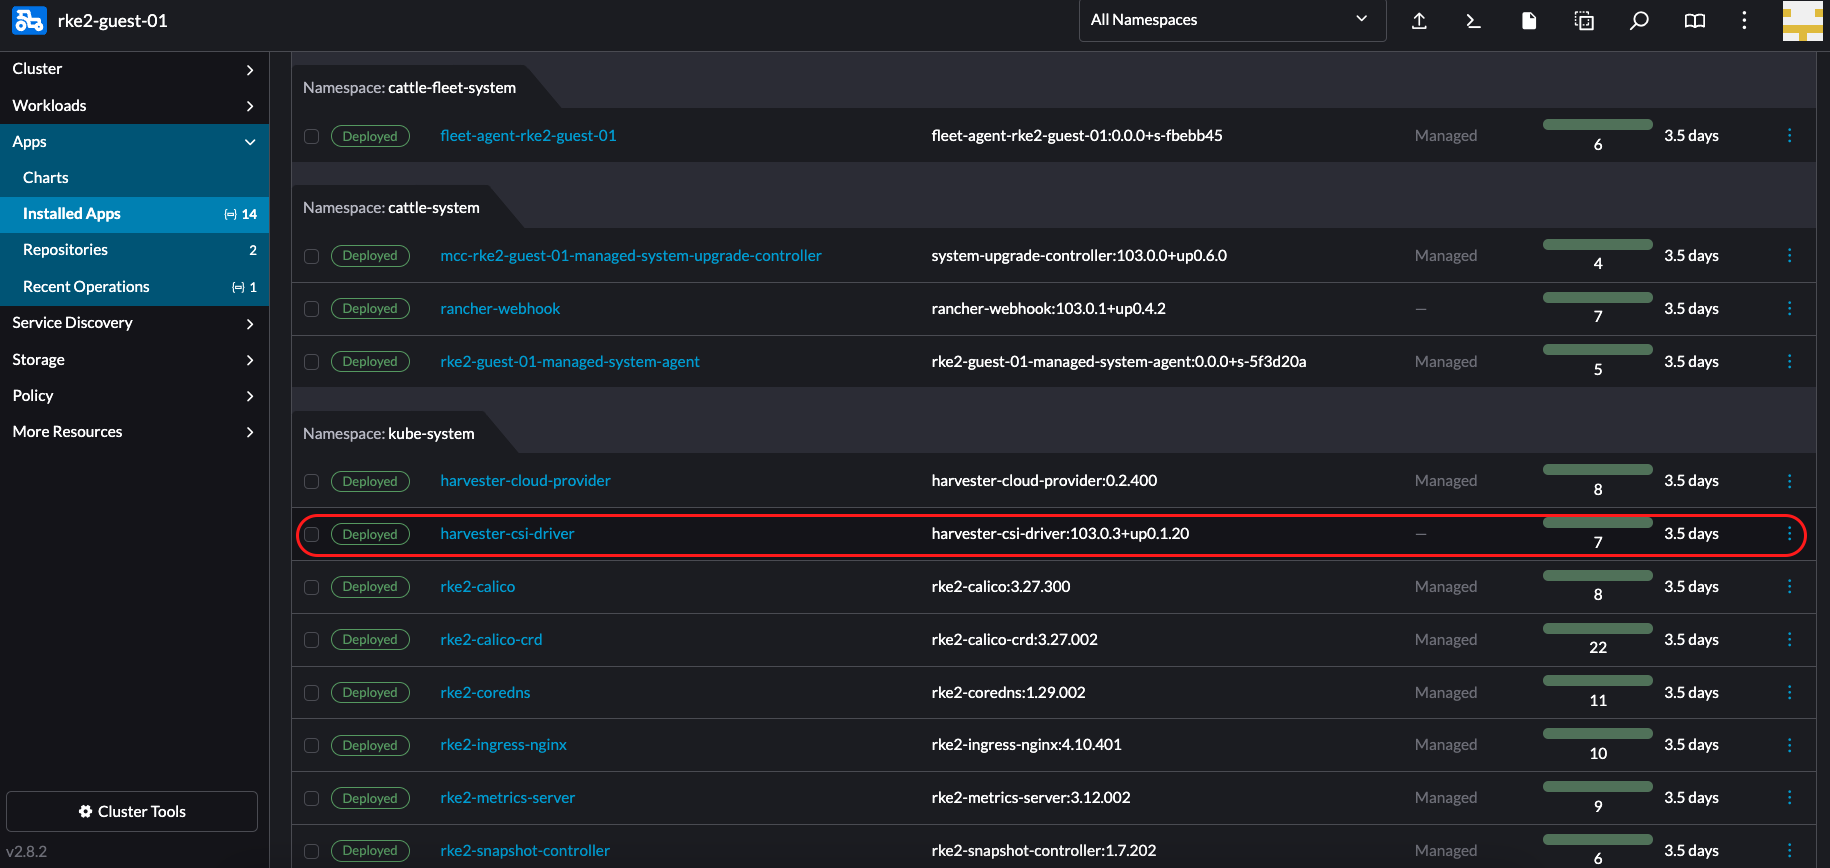1830x868 pixels.
Task: Tick the fleet-agent-rke2-guest-01 checkbox
Action: click(312, 136)
